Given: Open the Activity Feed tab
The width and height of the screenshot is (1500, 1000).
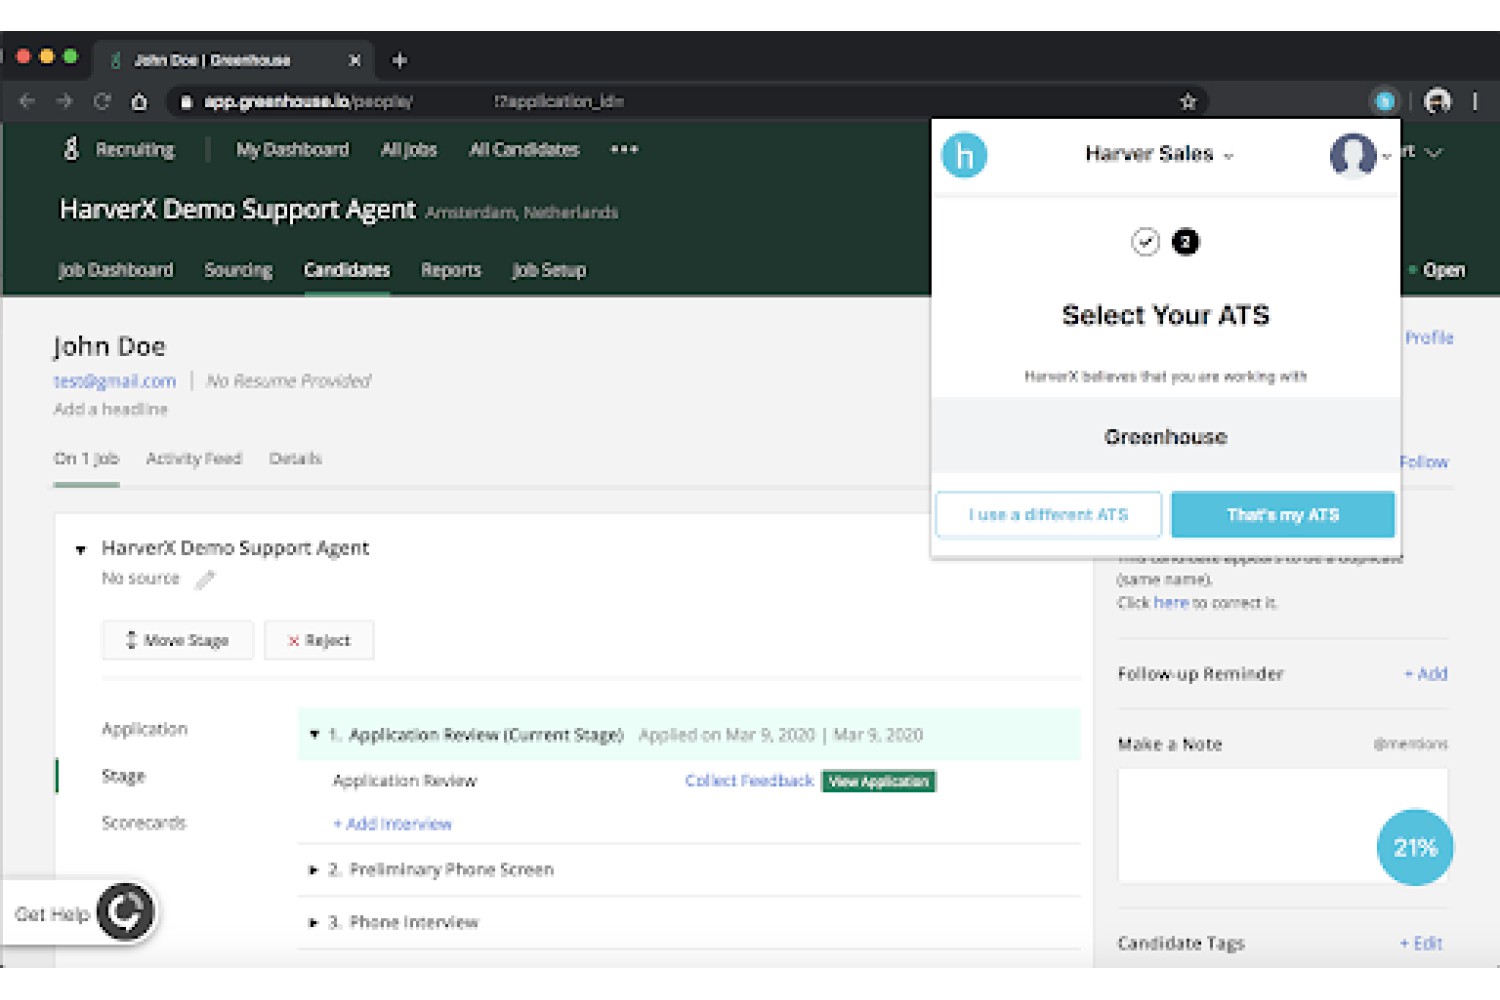Looking at the screenshot, I should (194, 459).
